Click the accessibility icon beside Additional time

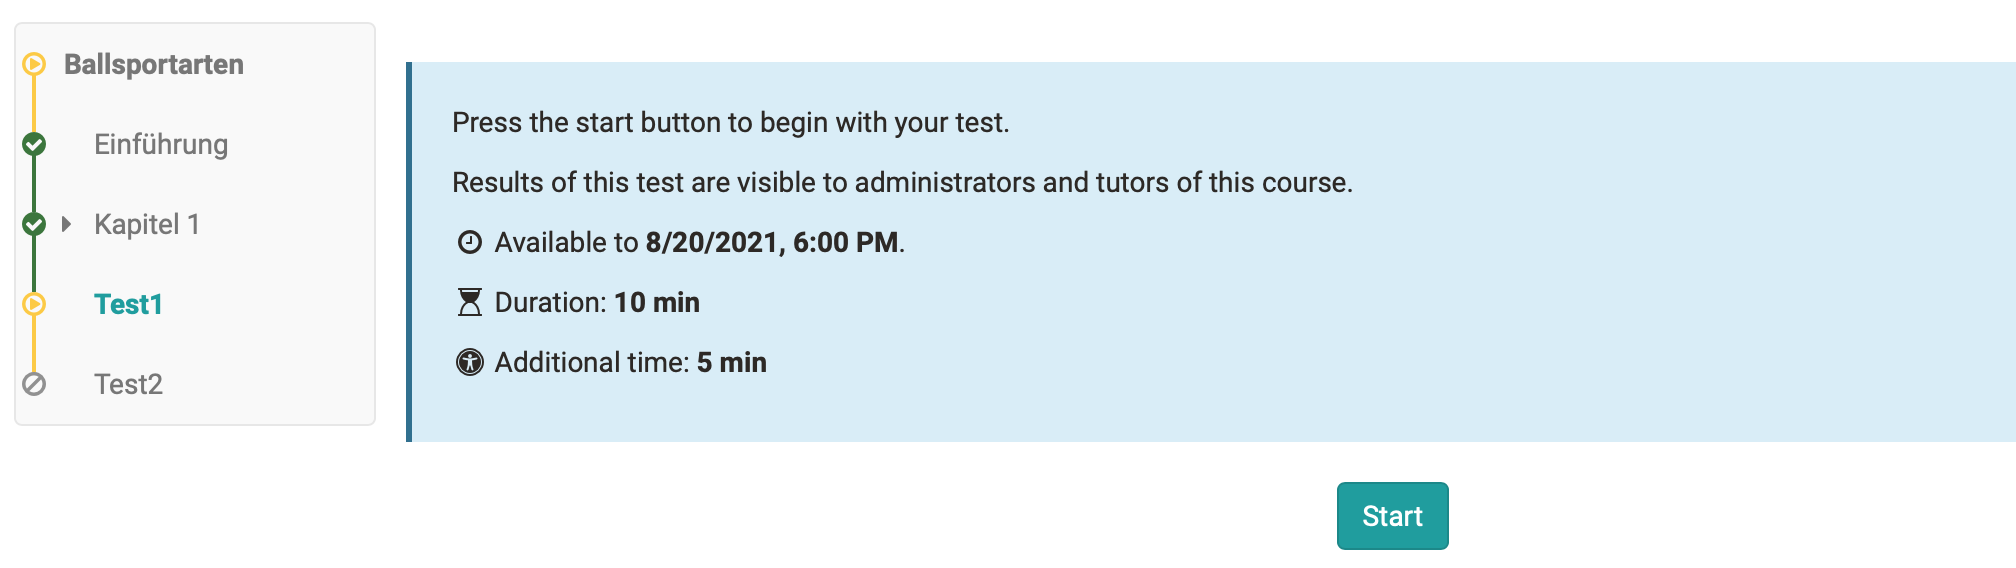pos(469,362)
